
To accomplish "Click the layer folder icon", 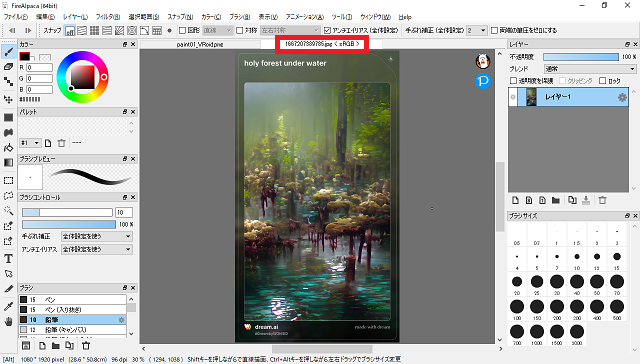I will point(556,200).
